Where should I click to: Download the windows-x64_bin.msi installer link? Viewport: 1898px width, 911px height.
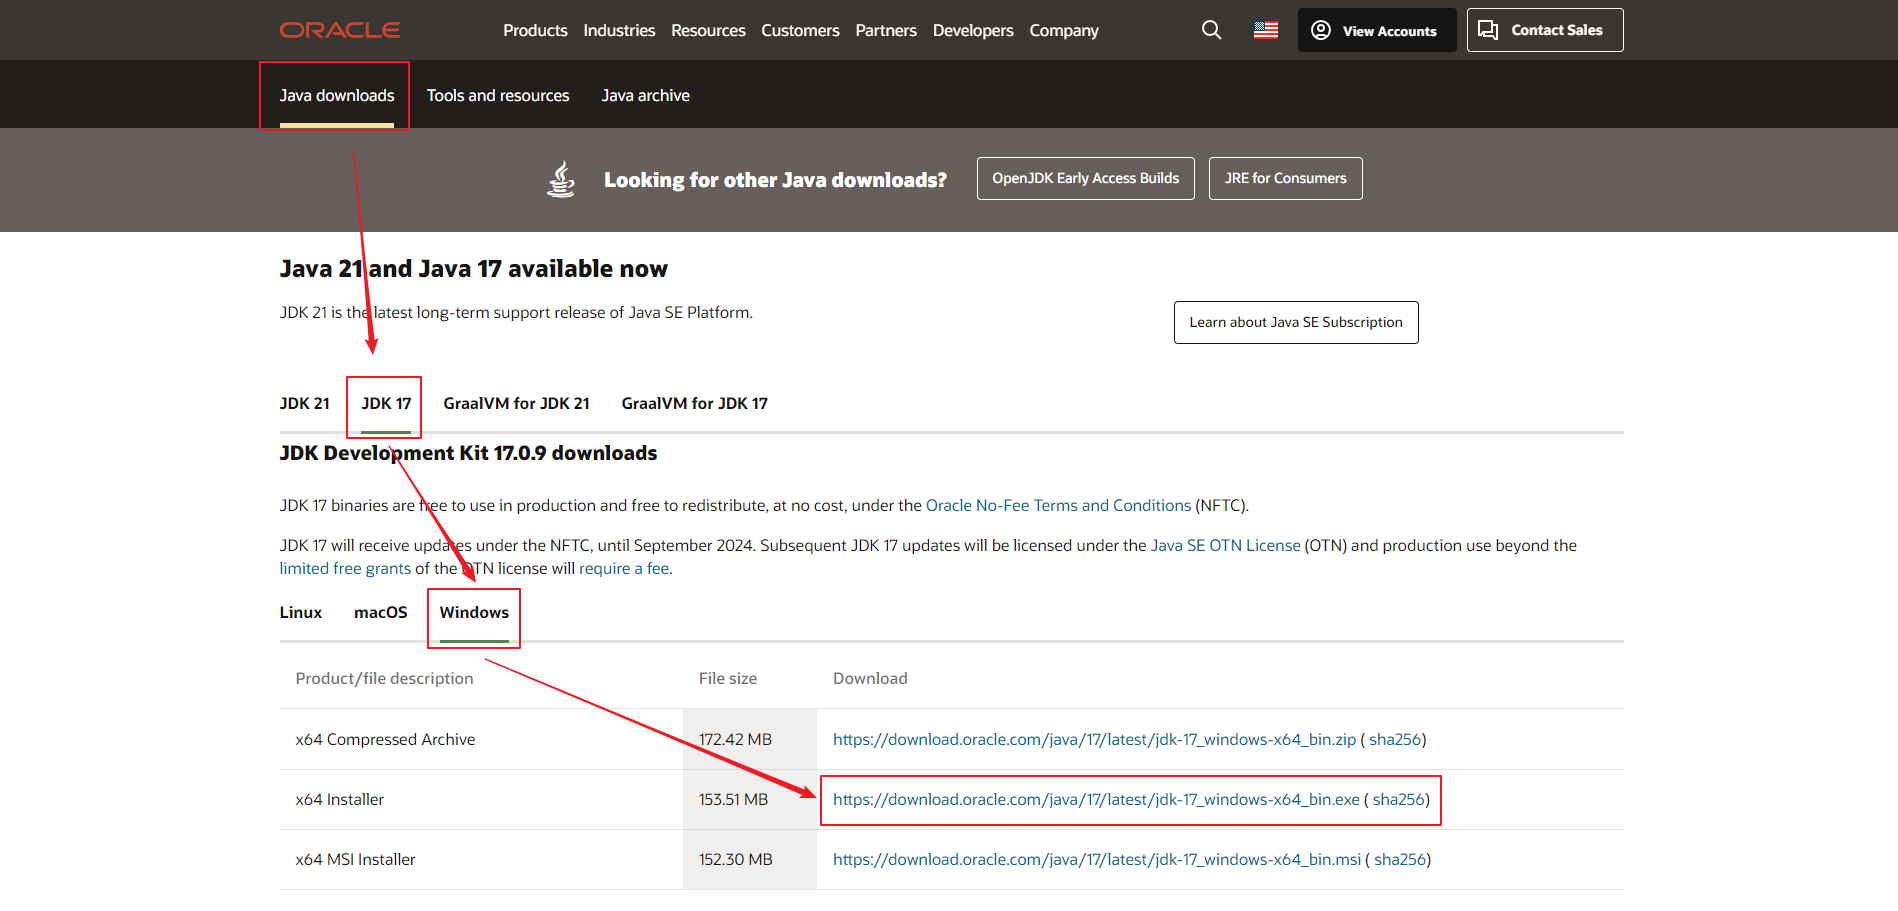(x=1097, y=859)
